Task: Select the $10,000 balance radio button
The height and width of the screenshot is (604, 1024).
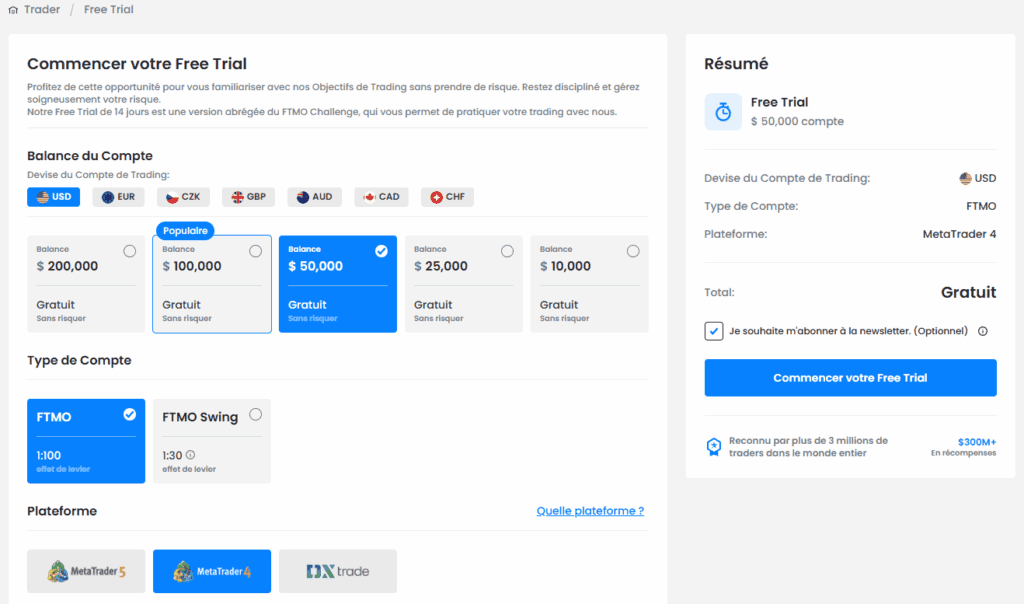Action: pyautogui.click(x=633, y=251)
